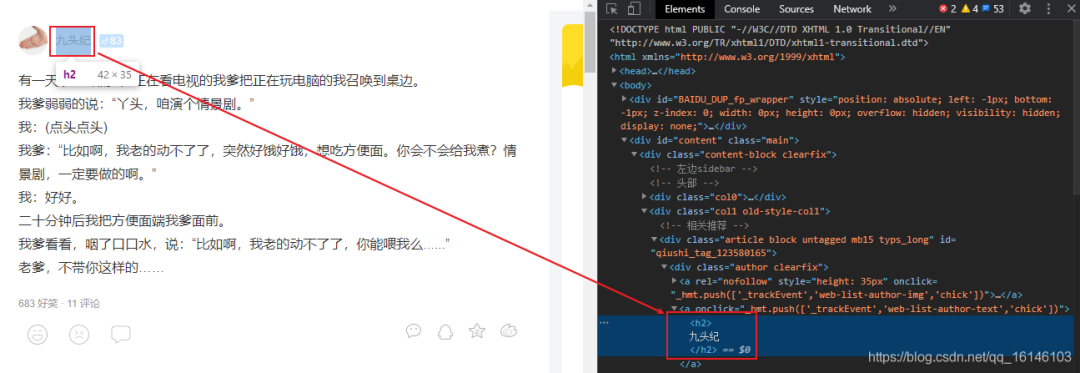Toggle the device toolbar icon
Viewport: 1080px width, 373px height.
(x=634, y=9)
